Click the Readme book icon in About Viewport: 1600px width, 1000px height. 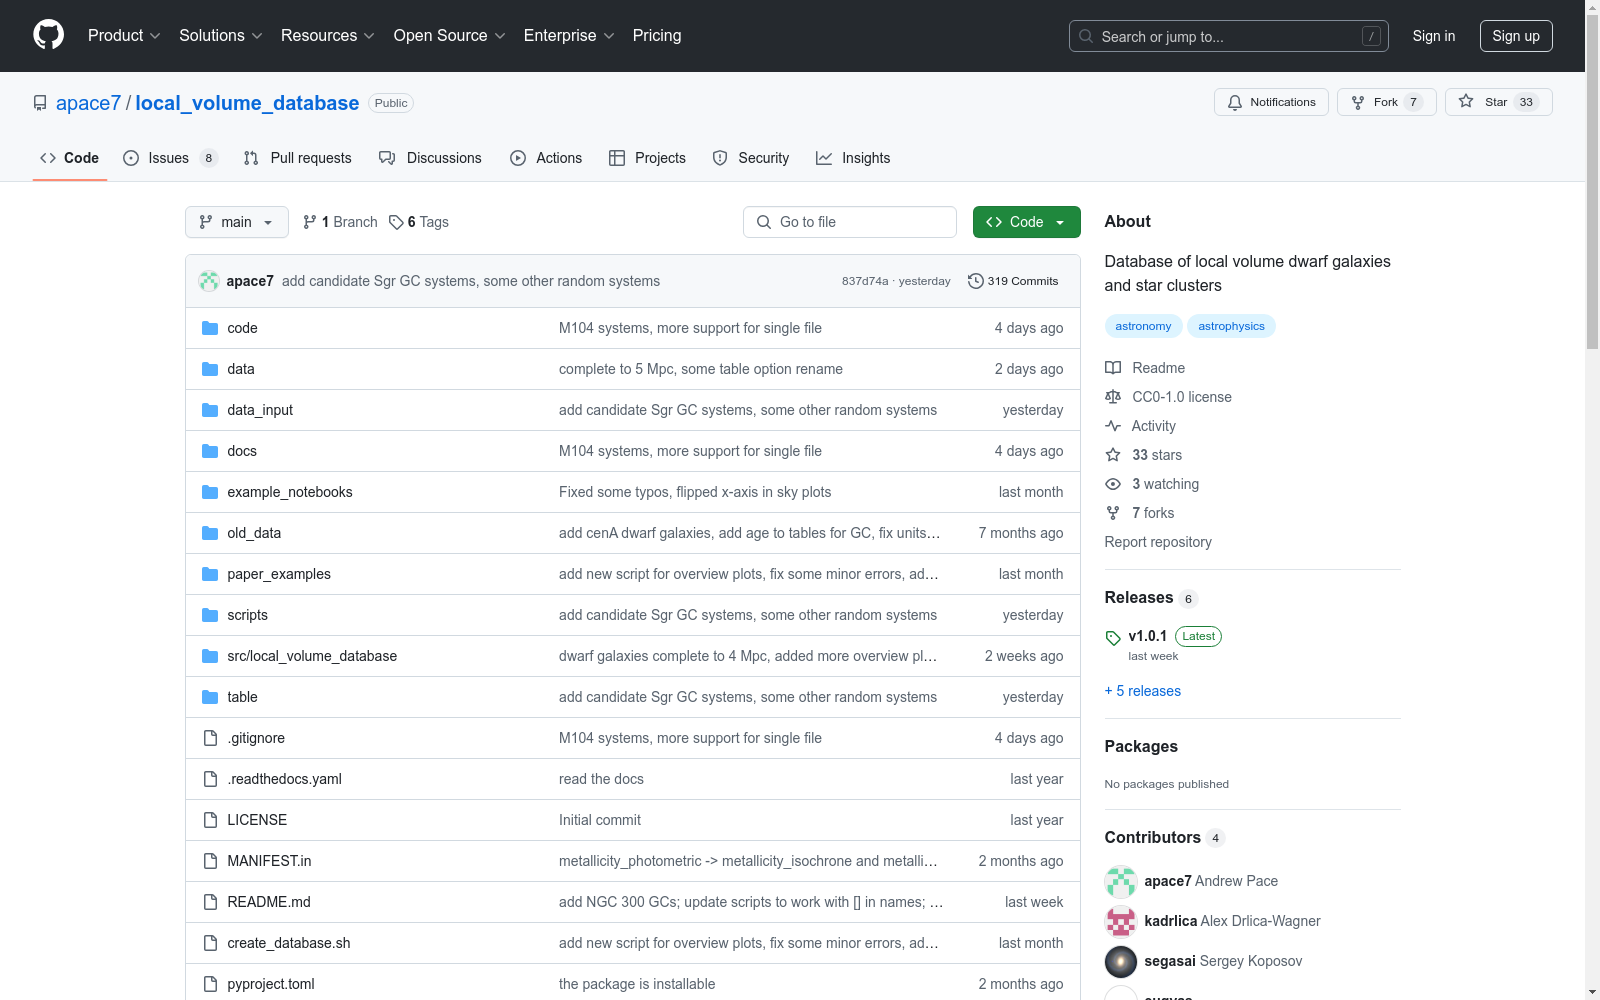click(x=1113, y=368)
